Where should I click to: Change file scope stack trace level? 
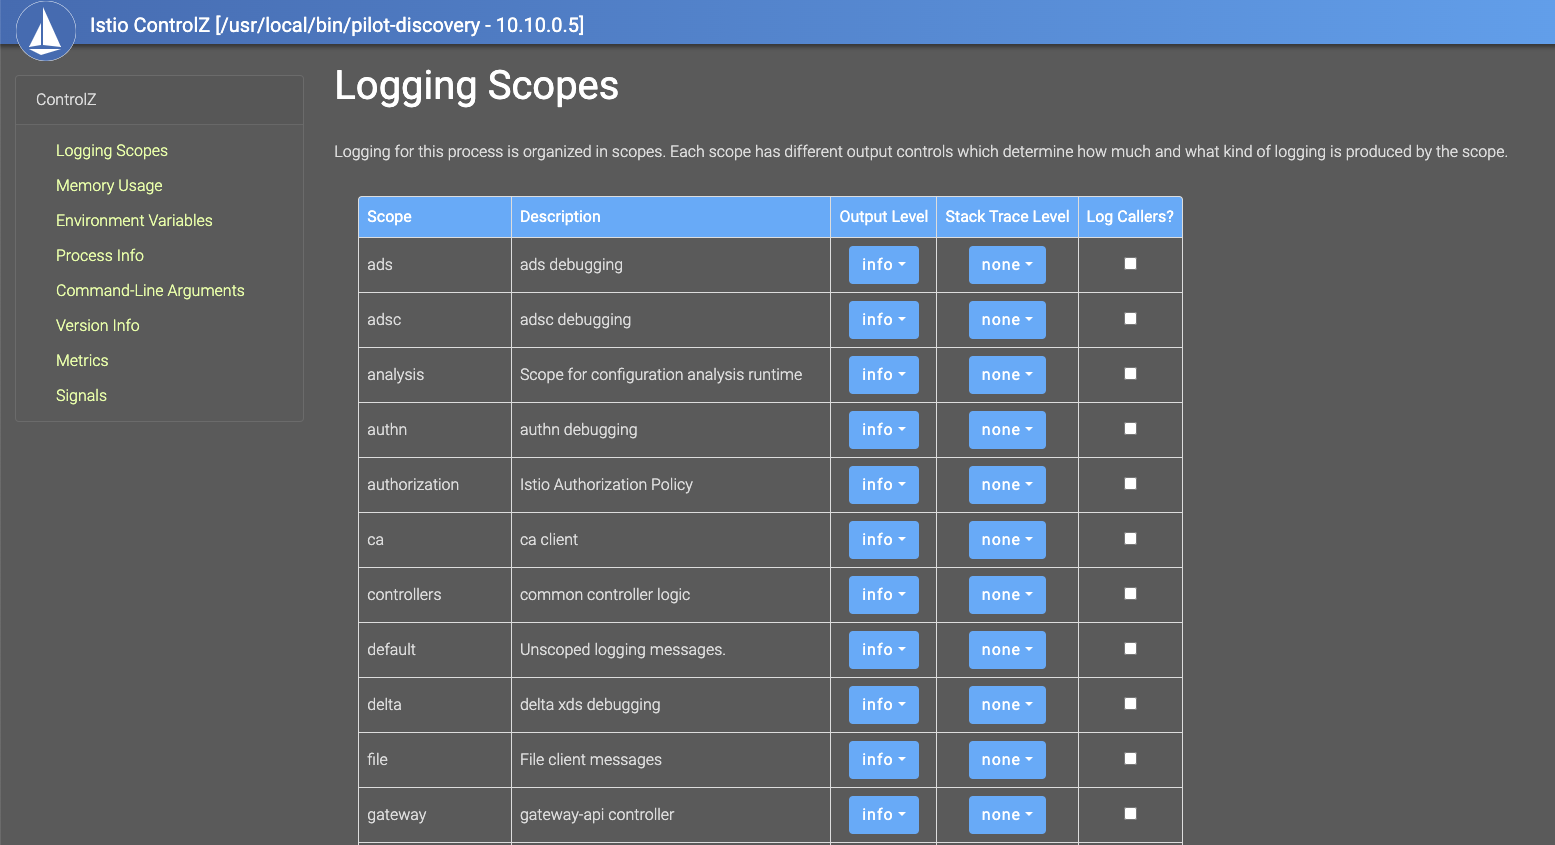coord(1007,760)
